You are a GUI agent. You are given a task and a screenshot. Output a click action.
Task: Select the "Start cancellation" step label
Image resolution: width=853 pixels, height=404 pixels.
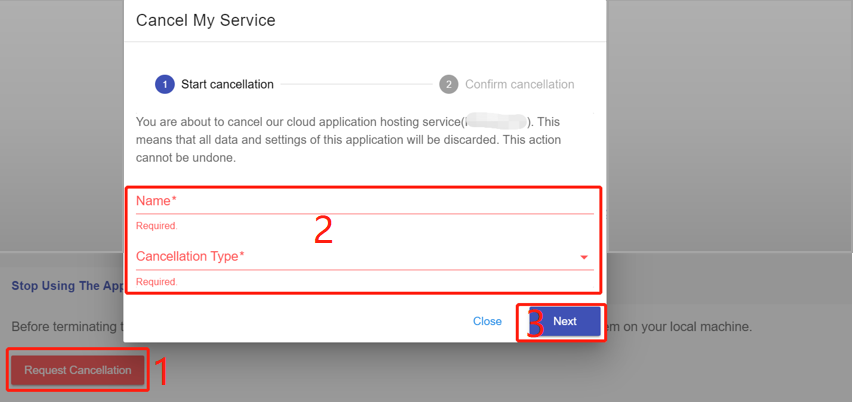coord(227,84)
